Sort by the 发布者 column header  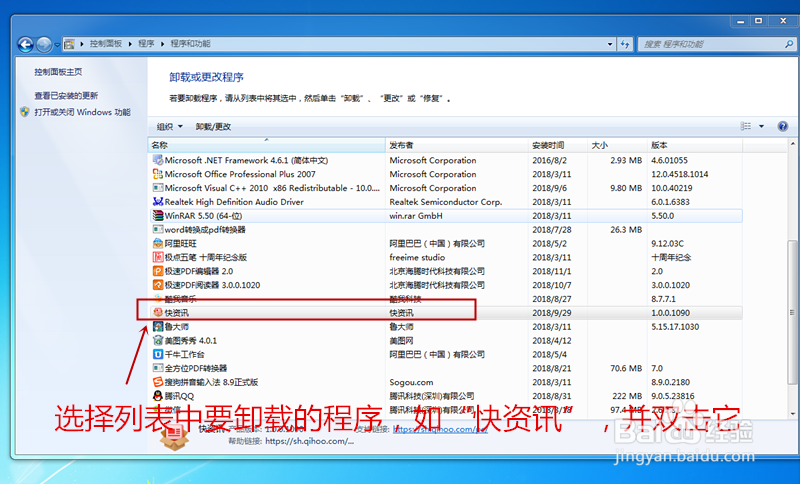click(x=457, y=145)
